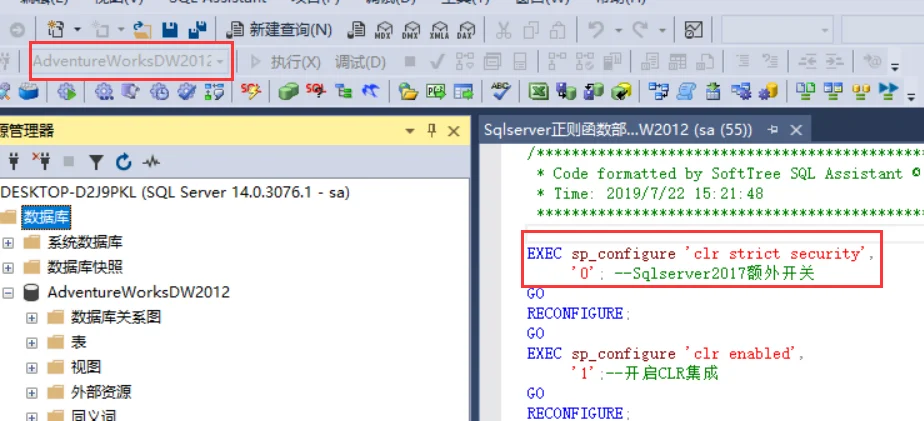
Task: Open the Object Explorer window position dropdown
Action: pos(410,131)
